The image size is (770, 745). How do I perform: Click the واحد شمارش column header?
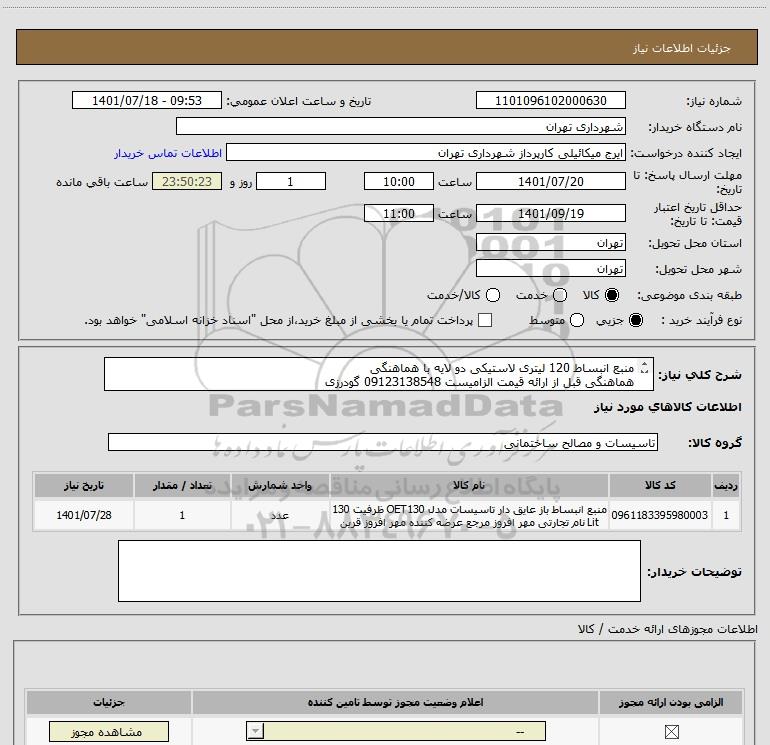[x=279, y=485]
